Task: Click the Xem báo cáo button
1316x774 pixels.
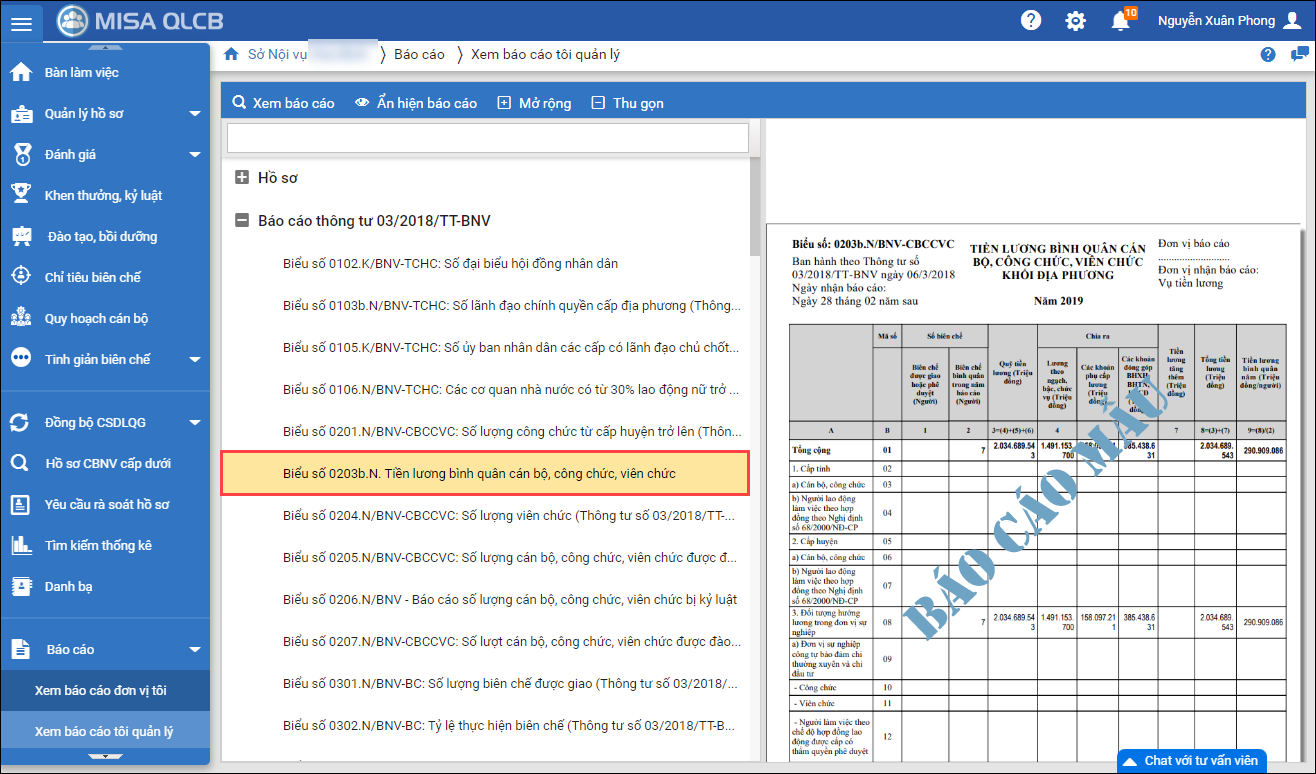Action: click(x=283, y=103)
